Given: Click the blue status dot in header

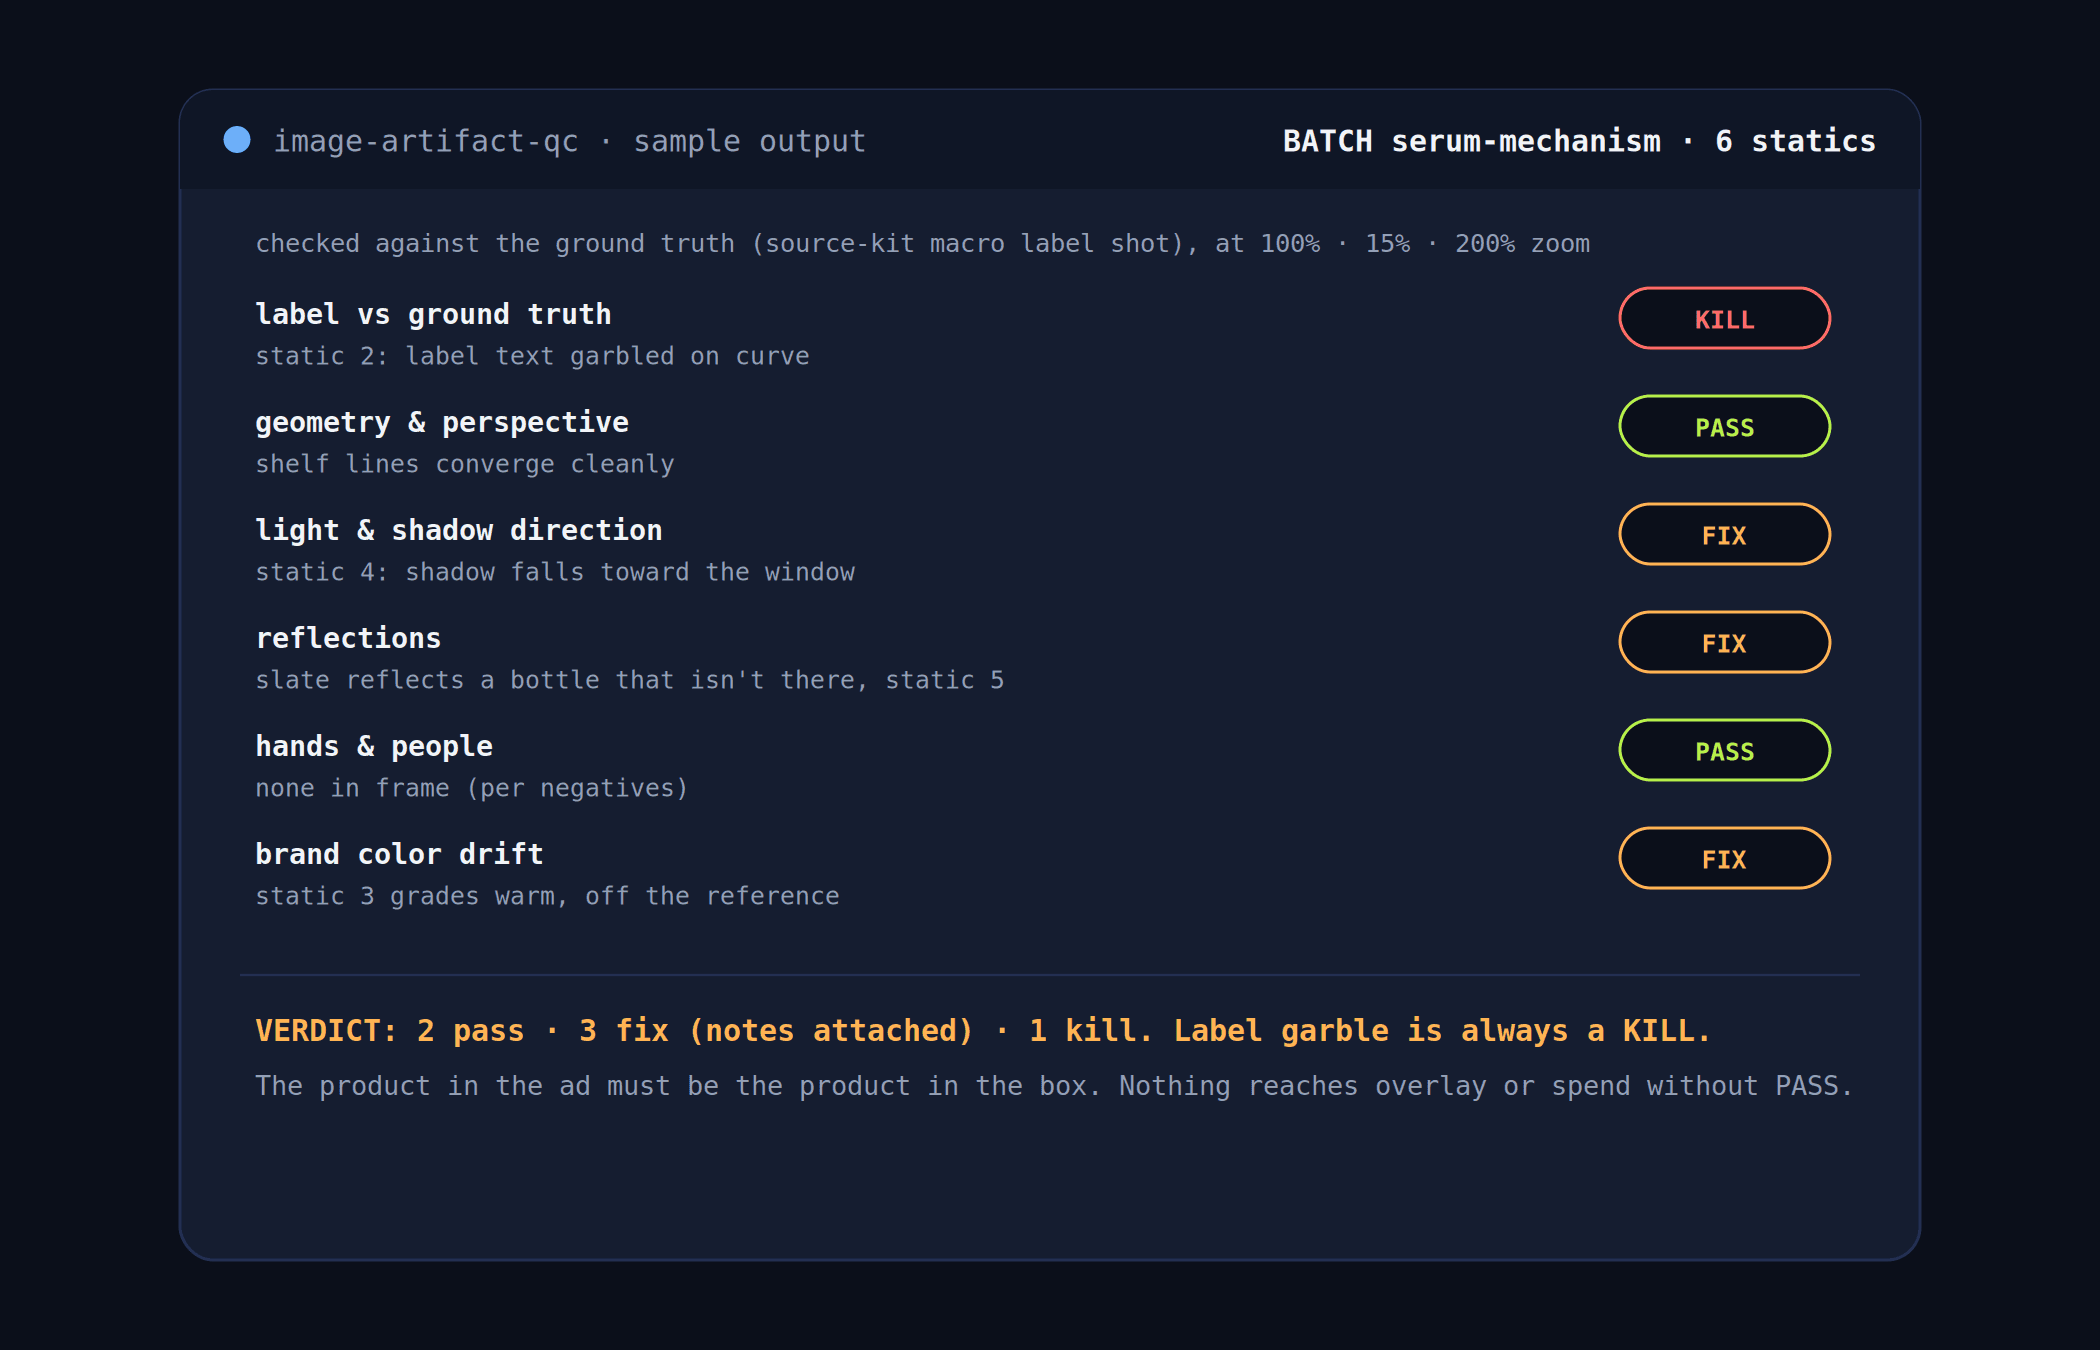Looking at the screenshot, I should (237, 140).
